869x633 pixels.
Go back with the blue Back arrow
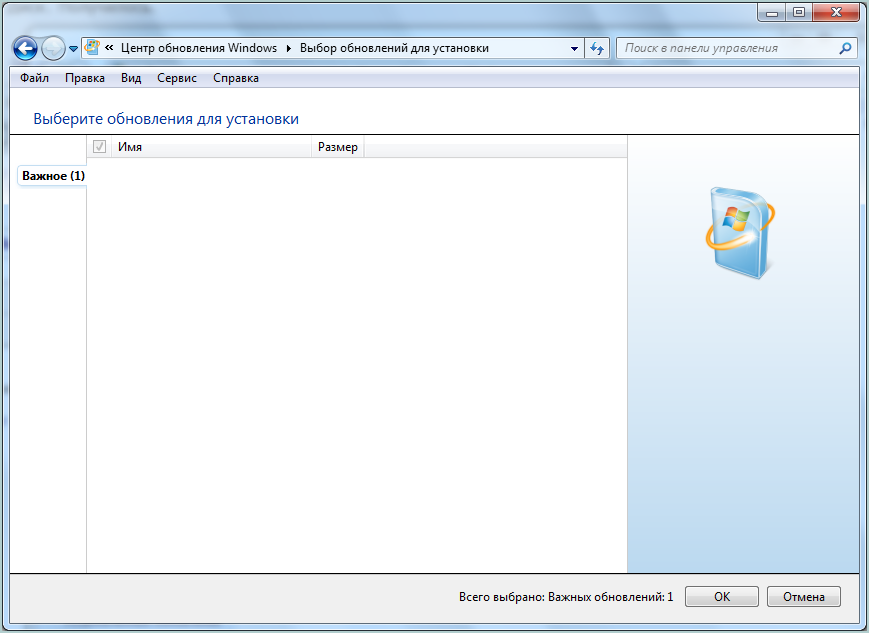pyautogui.click(x=25, y=49)
